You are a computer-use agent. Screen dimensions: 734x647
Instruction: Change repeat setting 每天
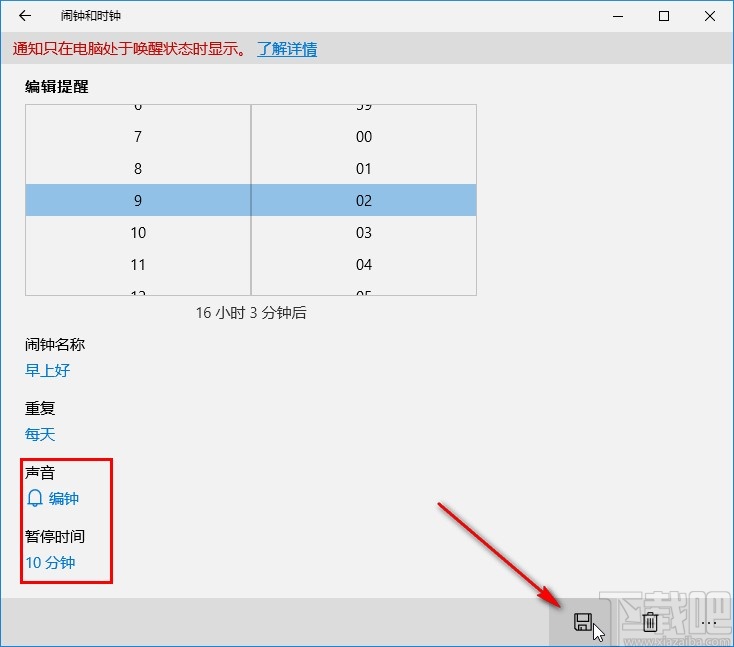point(40,434)
